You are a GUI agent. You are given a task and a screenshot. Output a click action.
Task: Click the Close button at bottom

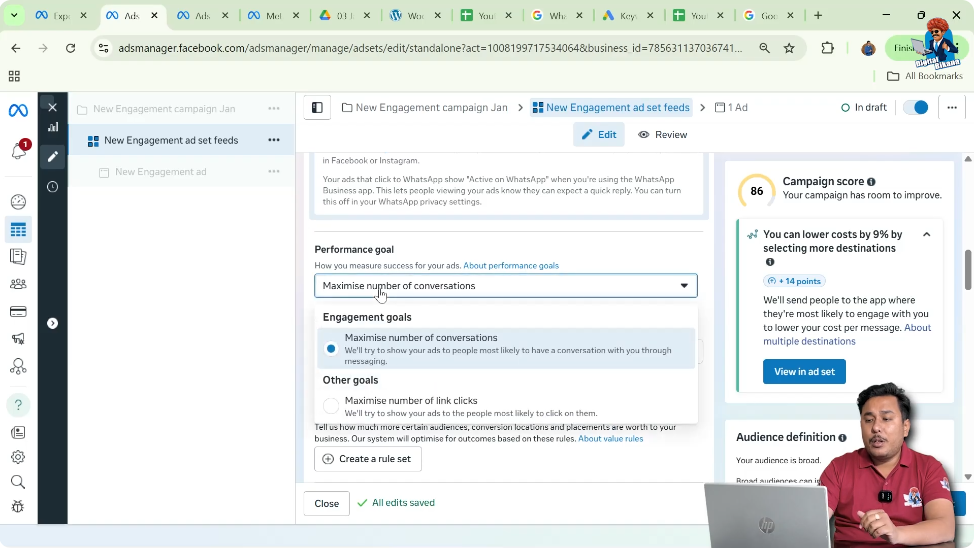326,504
